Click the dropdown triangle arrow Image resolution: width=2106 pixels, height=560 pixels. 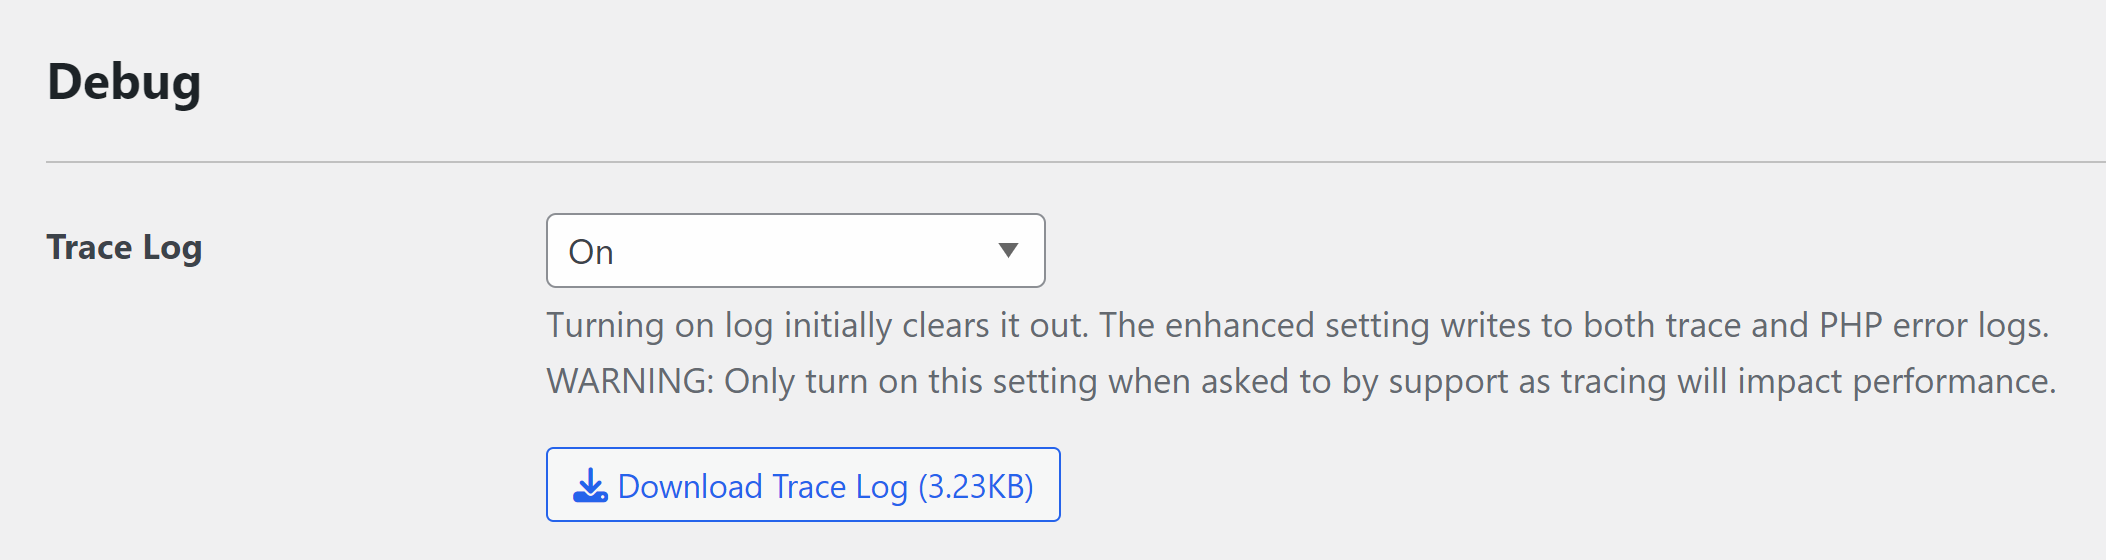pos(1008,250)
